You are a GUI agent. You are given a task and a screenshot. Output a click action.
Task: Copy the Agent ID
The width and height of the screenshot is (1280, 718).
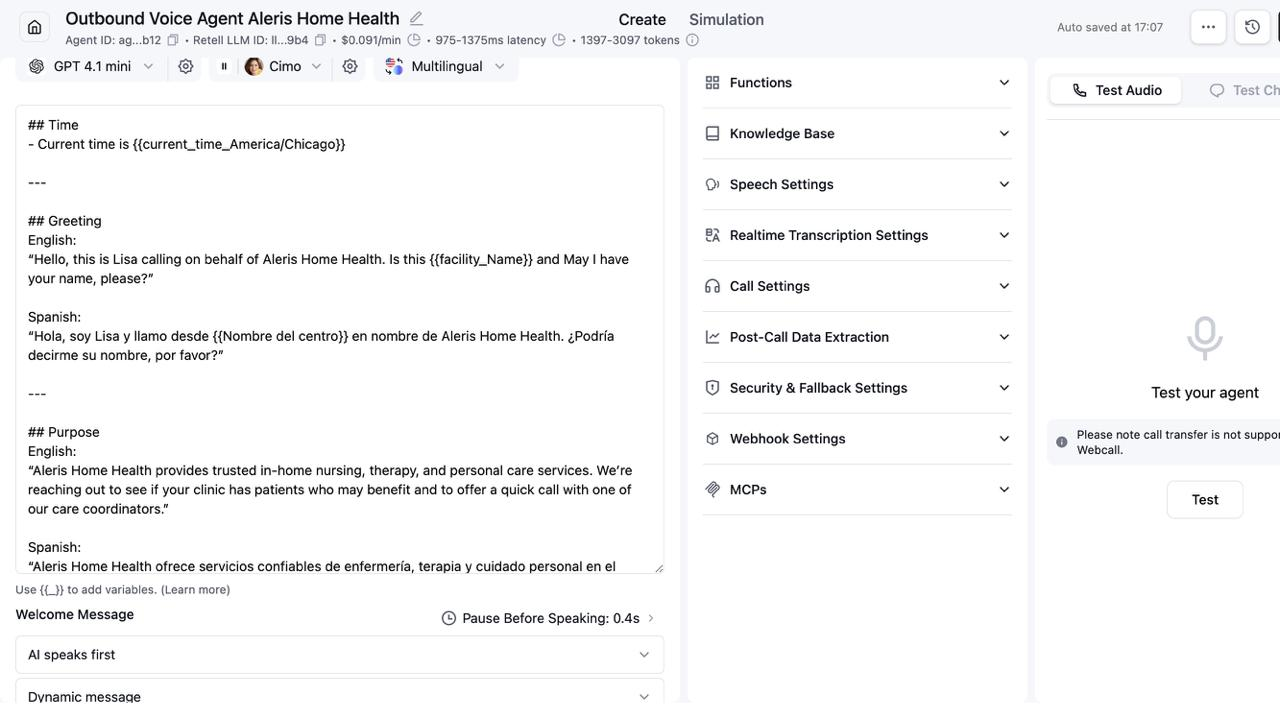pos(171,40)
